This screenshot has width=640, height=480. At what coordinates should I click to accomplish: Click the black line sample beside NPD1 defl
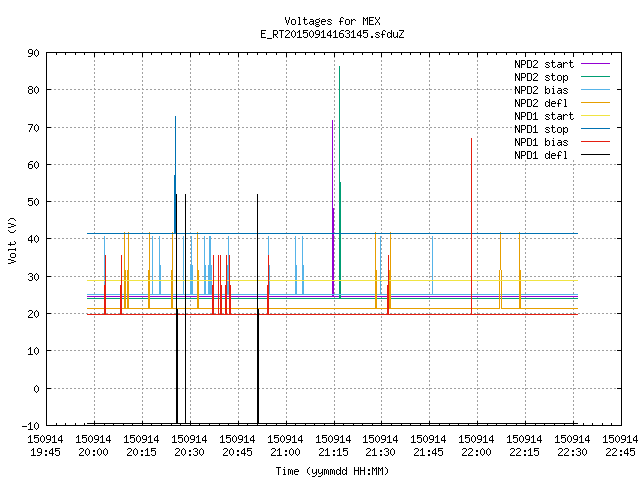click(596, 155)
